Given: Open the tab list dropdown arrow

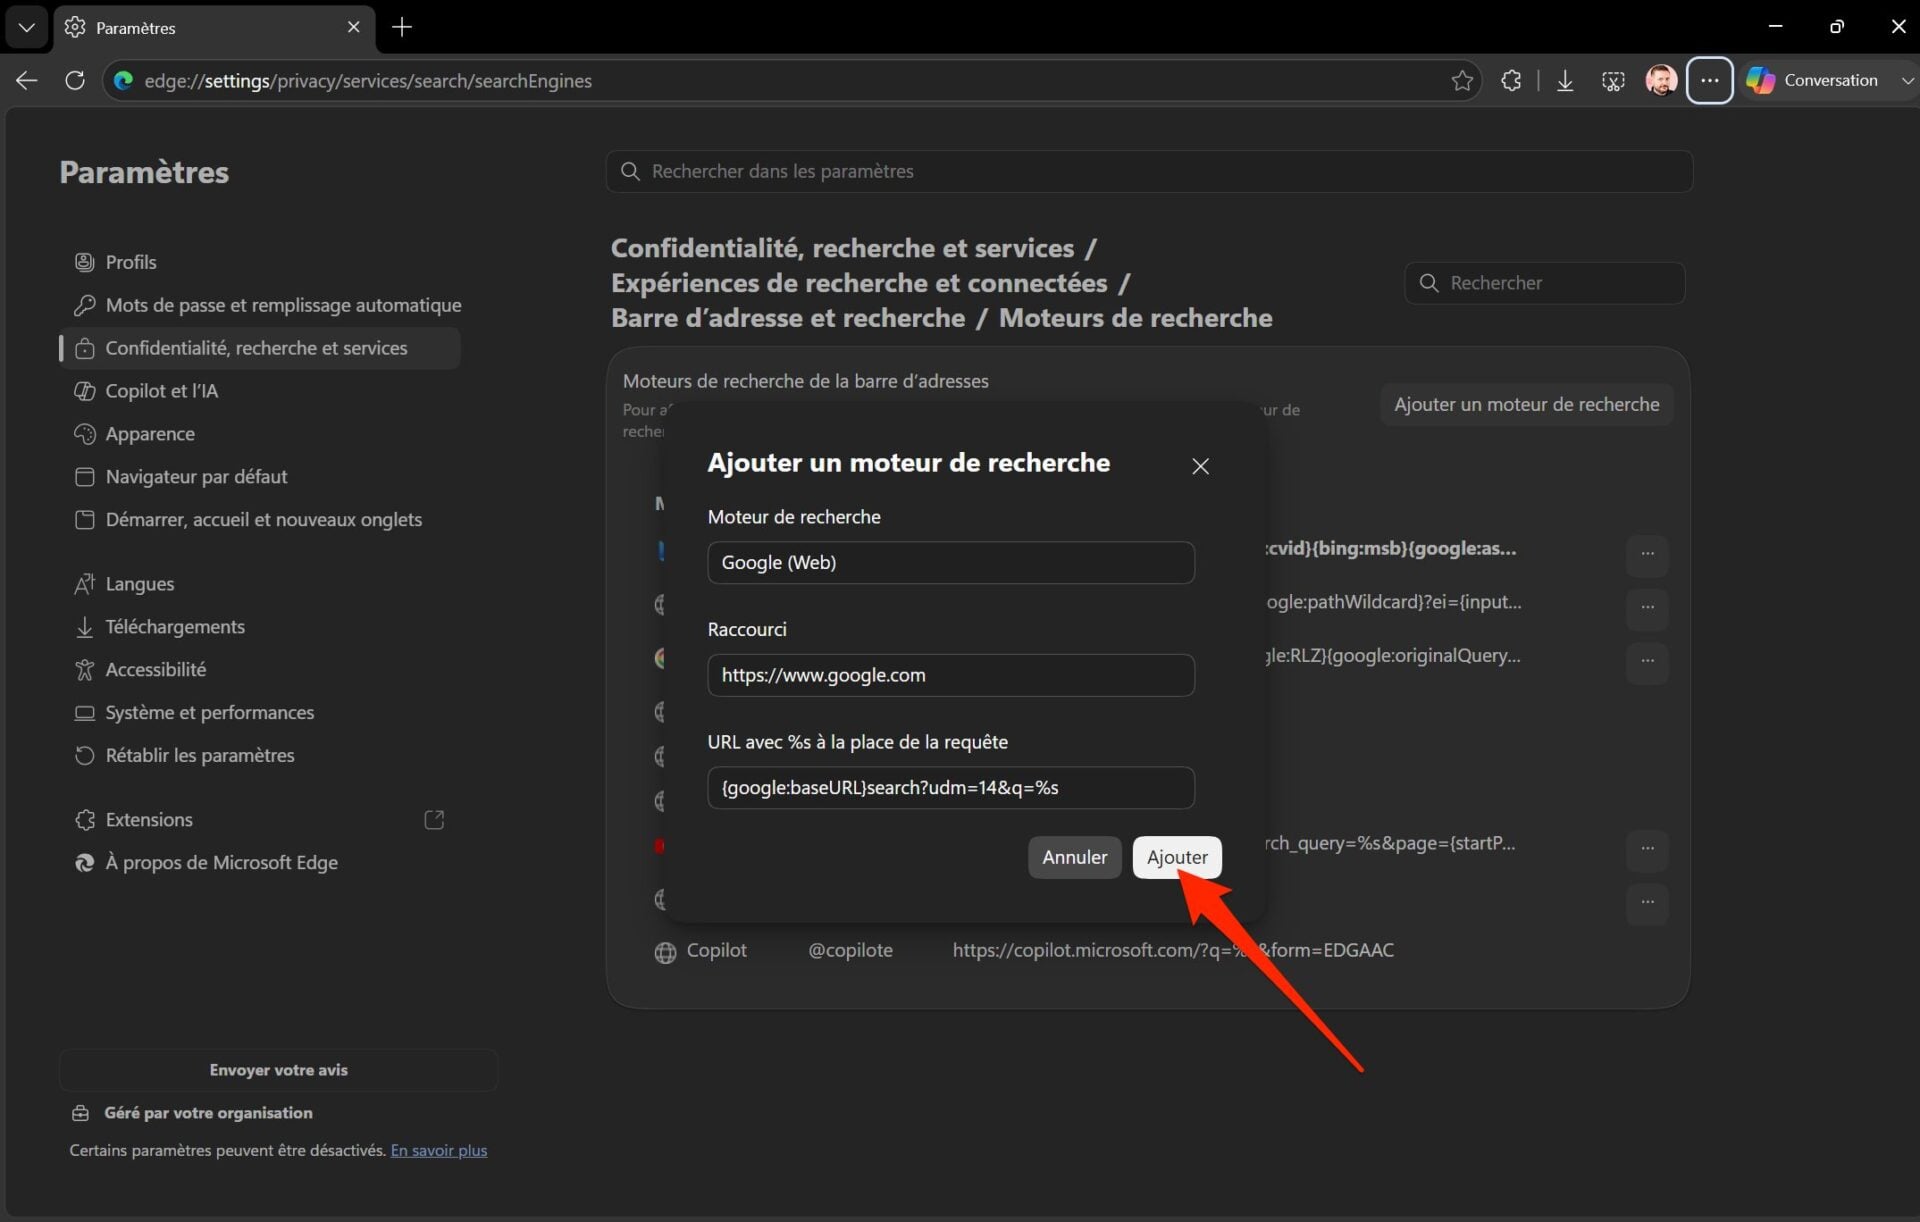Looking at the screenshot, I should click(27, 27).
